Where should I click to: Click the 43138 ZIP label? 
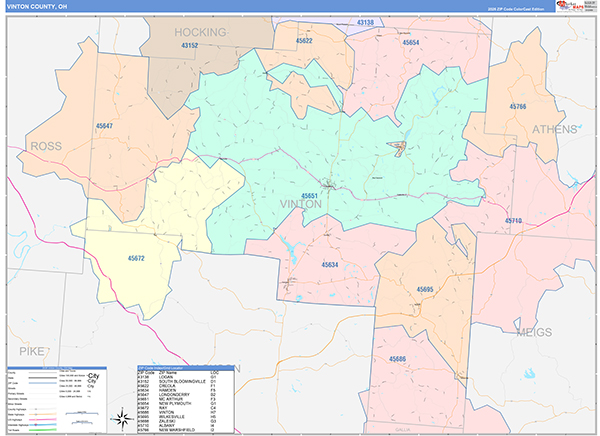(x=365, y=22)
